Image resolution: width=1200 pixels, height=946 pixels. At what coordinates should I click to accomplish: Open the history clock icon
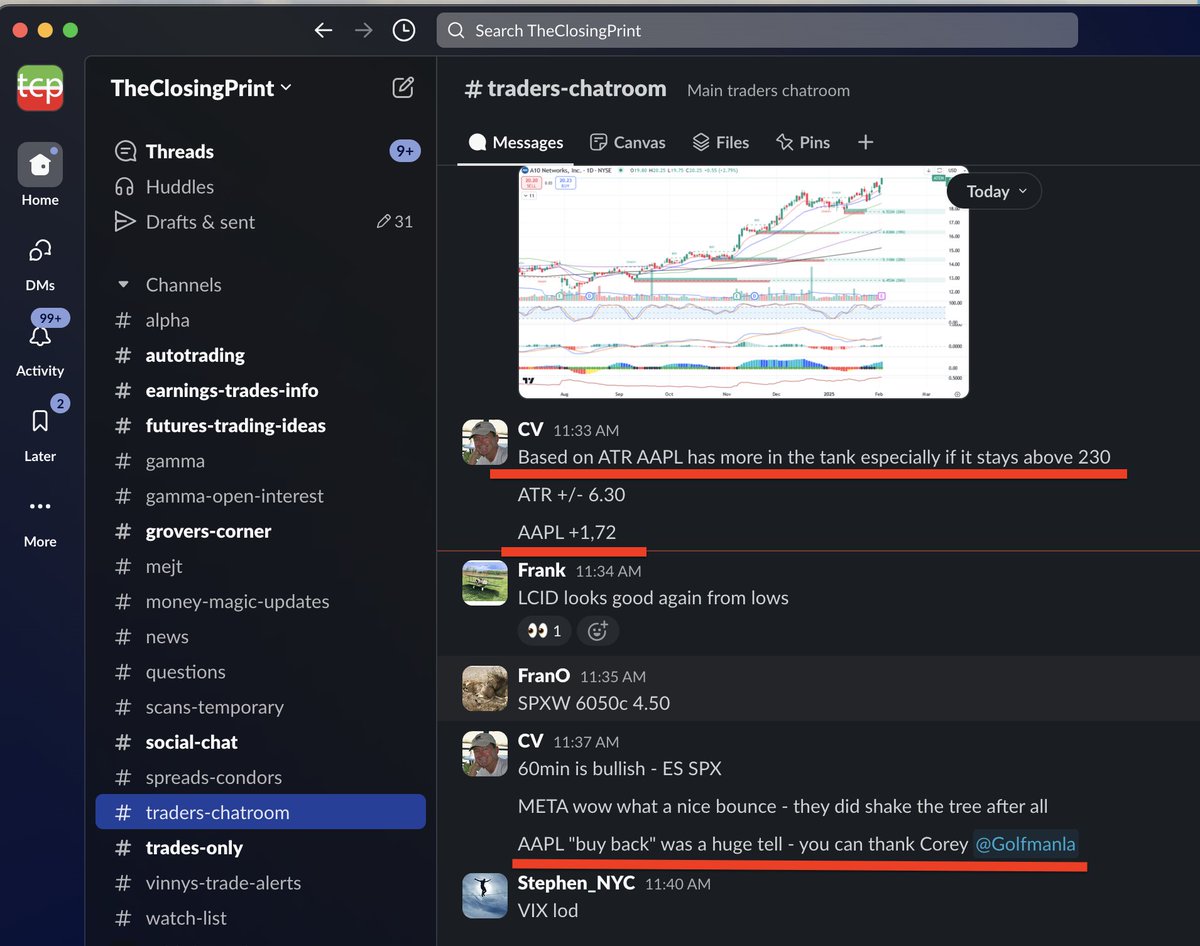tap(403, 30)
